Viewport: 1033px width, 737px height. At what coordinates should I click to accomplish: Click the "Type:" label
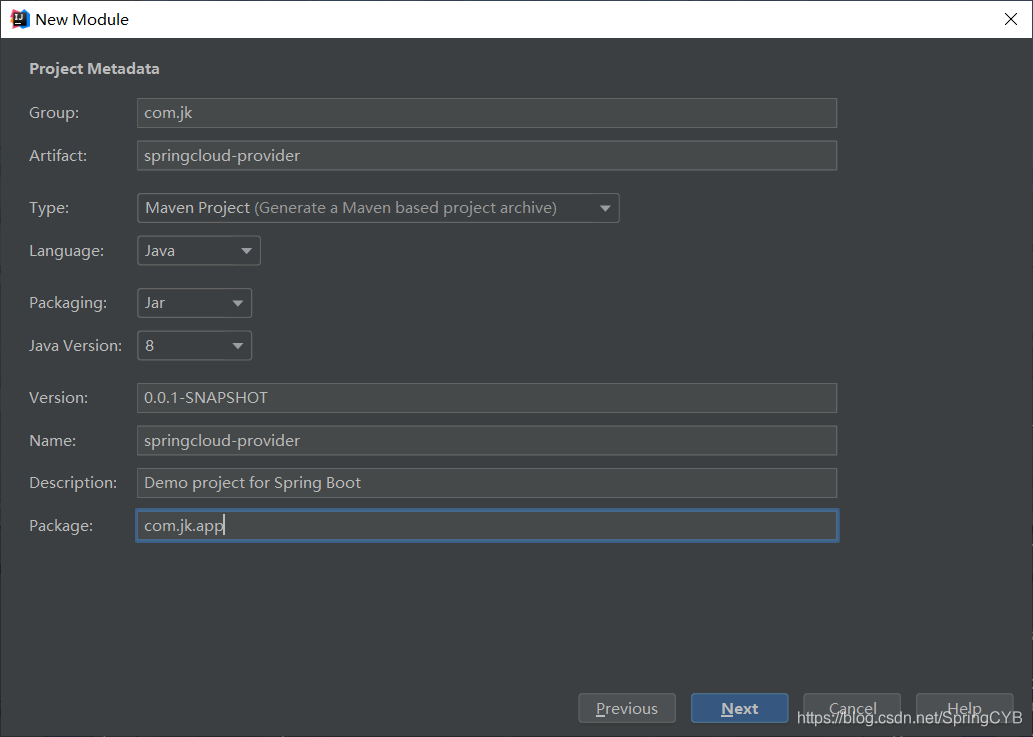[49, 207]
